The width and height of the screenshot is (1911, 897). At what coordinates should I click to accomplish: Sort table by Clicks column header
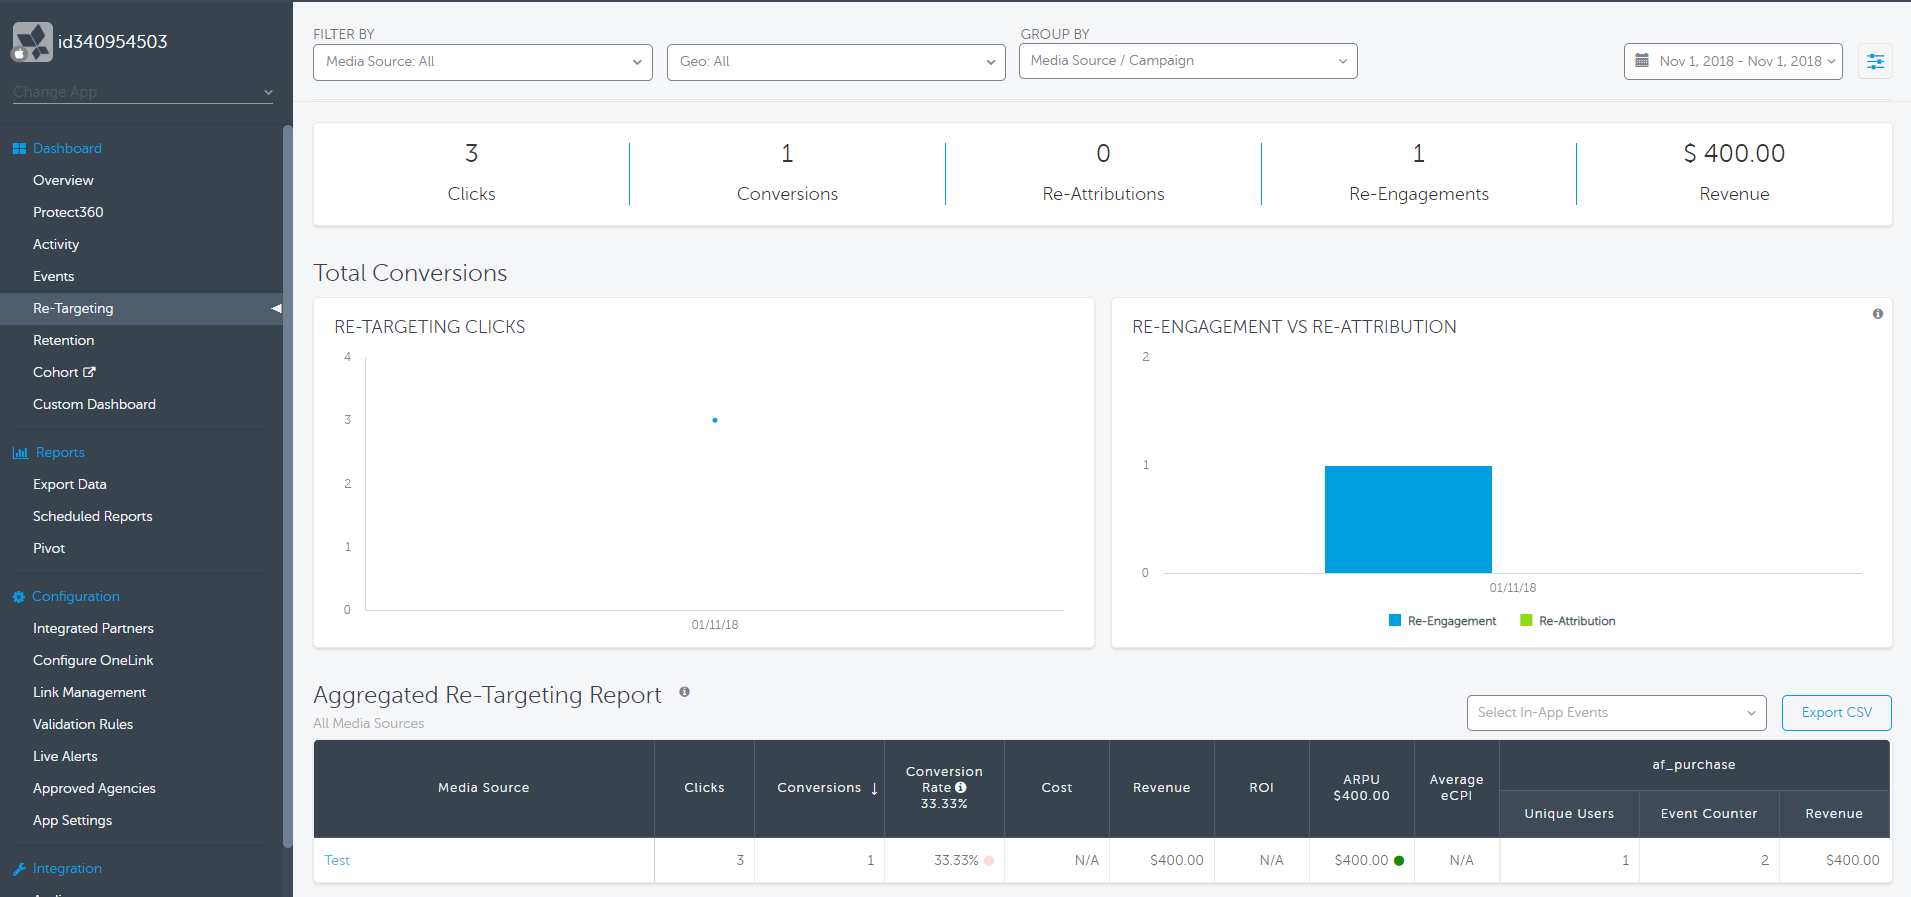(704, 789)
